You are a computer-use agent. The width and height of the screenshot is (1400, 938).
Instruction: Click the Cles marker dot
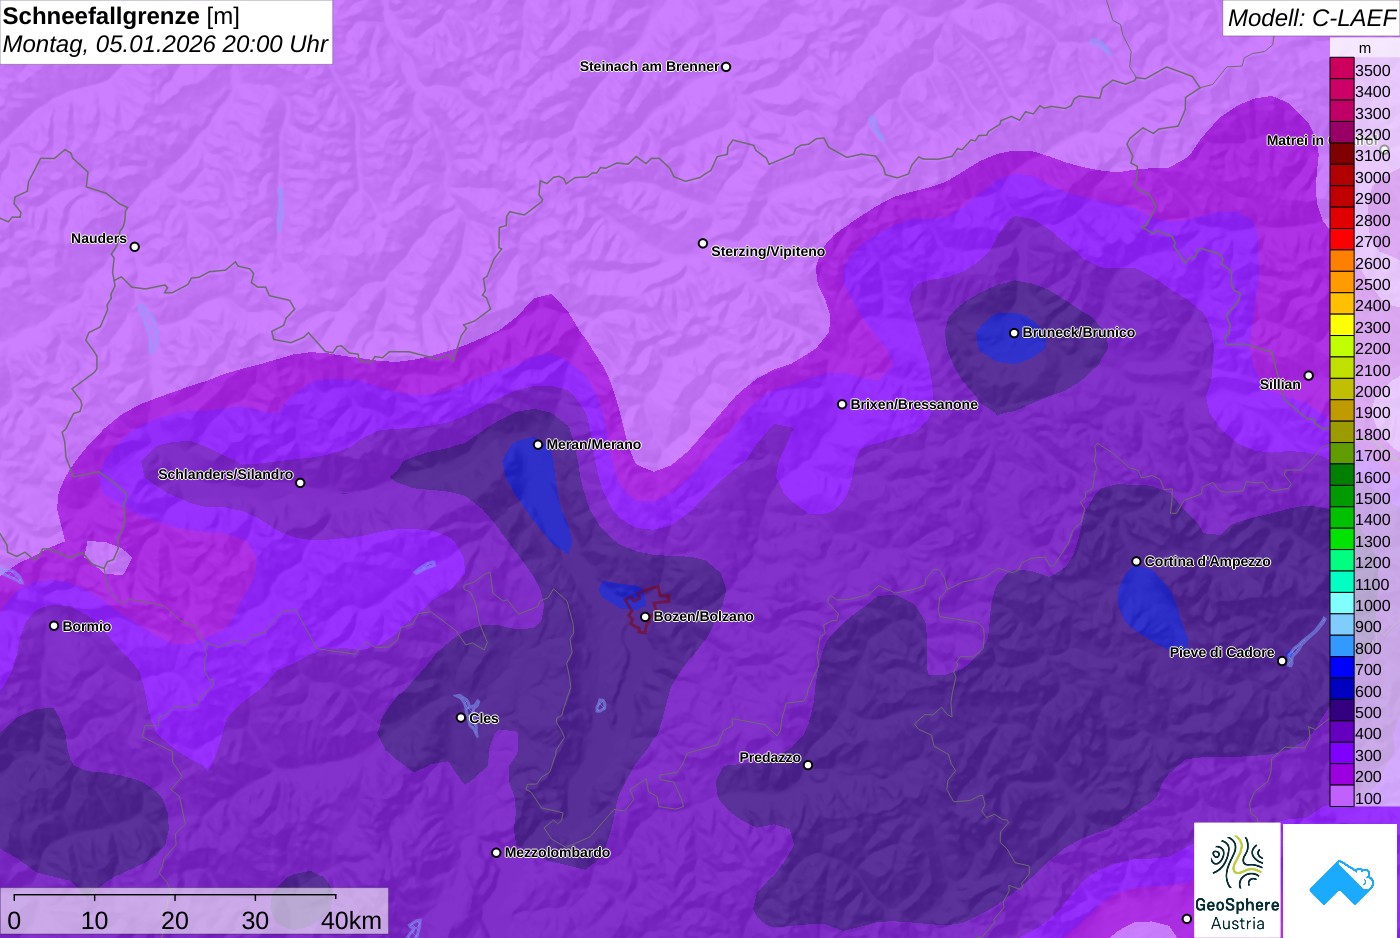[461, 718]
